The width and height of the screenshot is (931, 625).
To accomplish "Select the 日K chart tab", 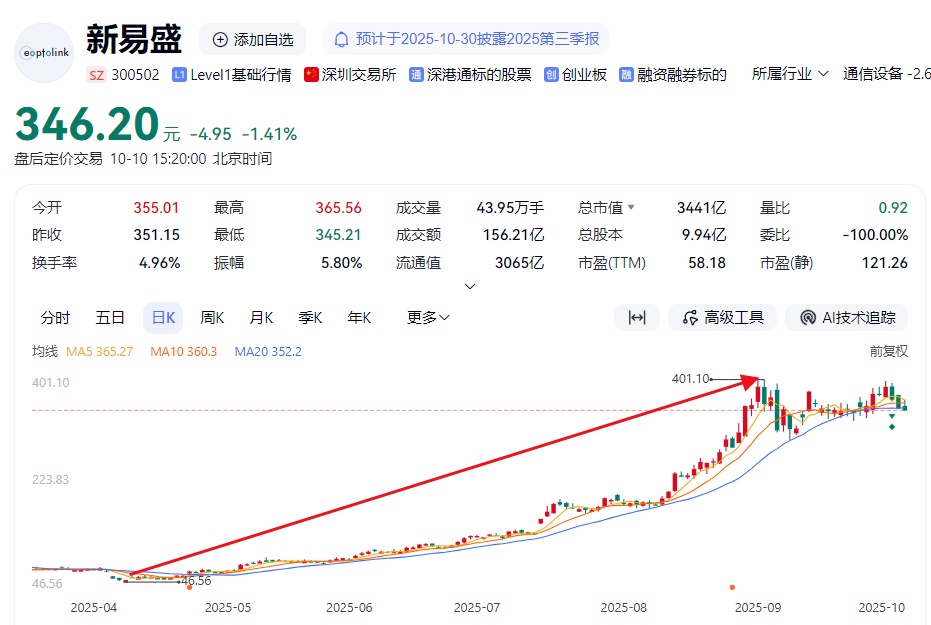I will click(163, 318).
